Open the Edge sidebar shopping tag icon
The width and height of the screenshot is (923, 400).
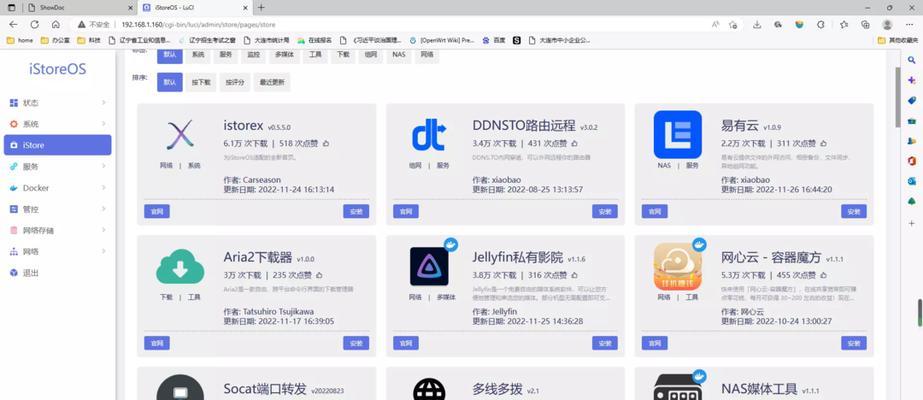(912, 100)
